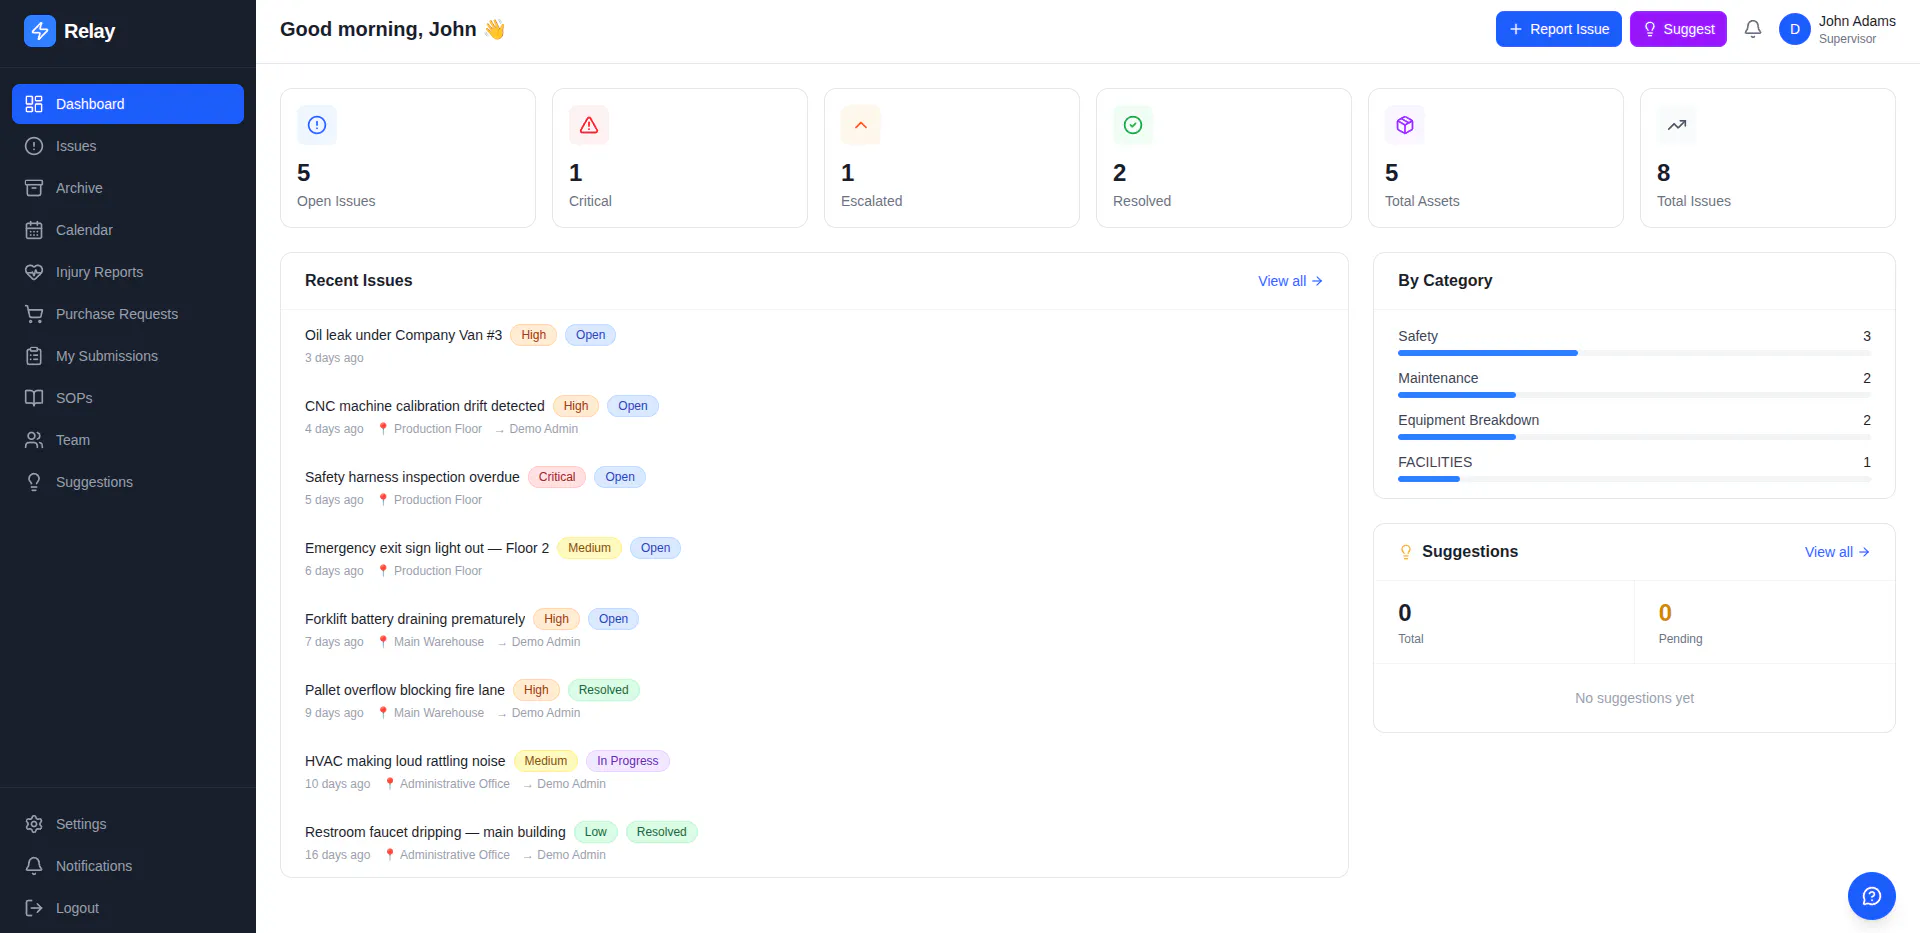1920x933 pixels.
Task: Click the Low badge on Restroom faucet issue
Action: click(x=595, y=832)
